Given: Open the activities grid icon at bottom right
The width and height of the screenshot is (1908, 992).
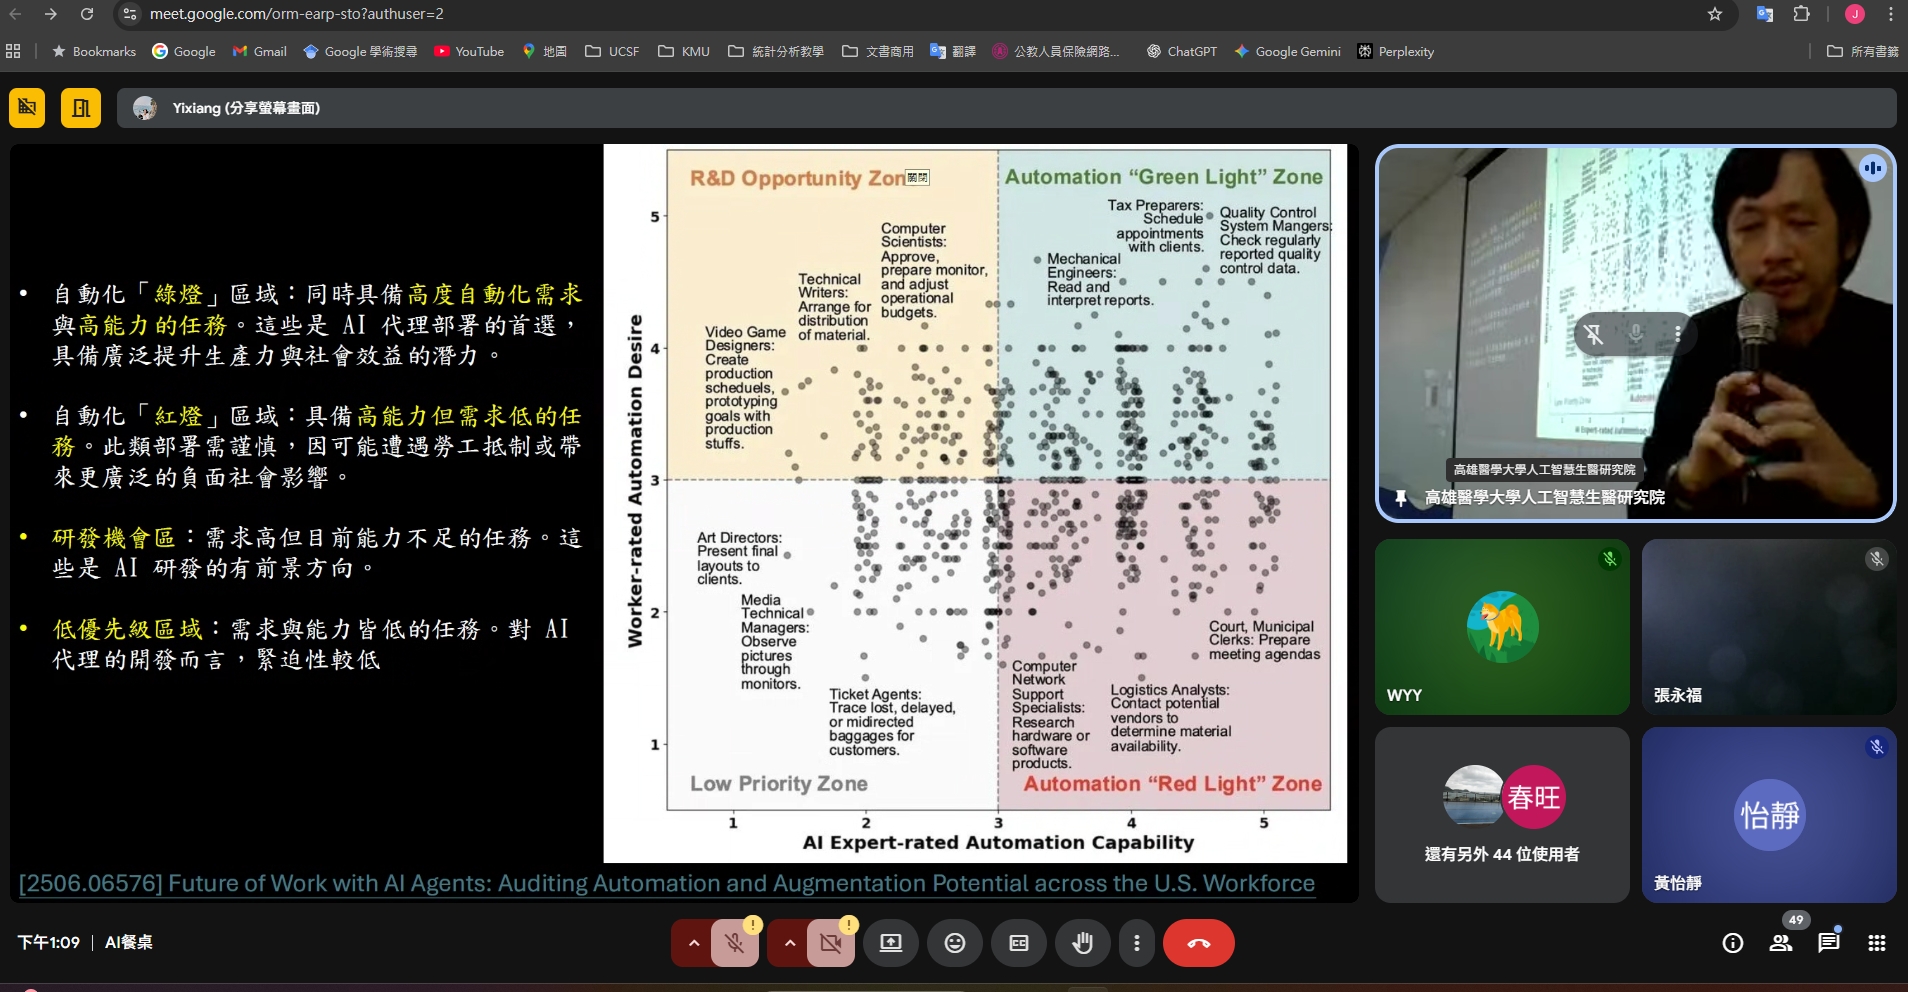Looking at the screenshot, I should coord(1876,942).
